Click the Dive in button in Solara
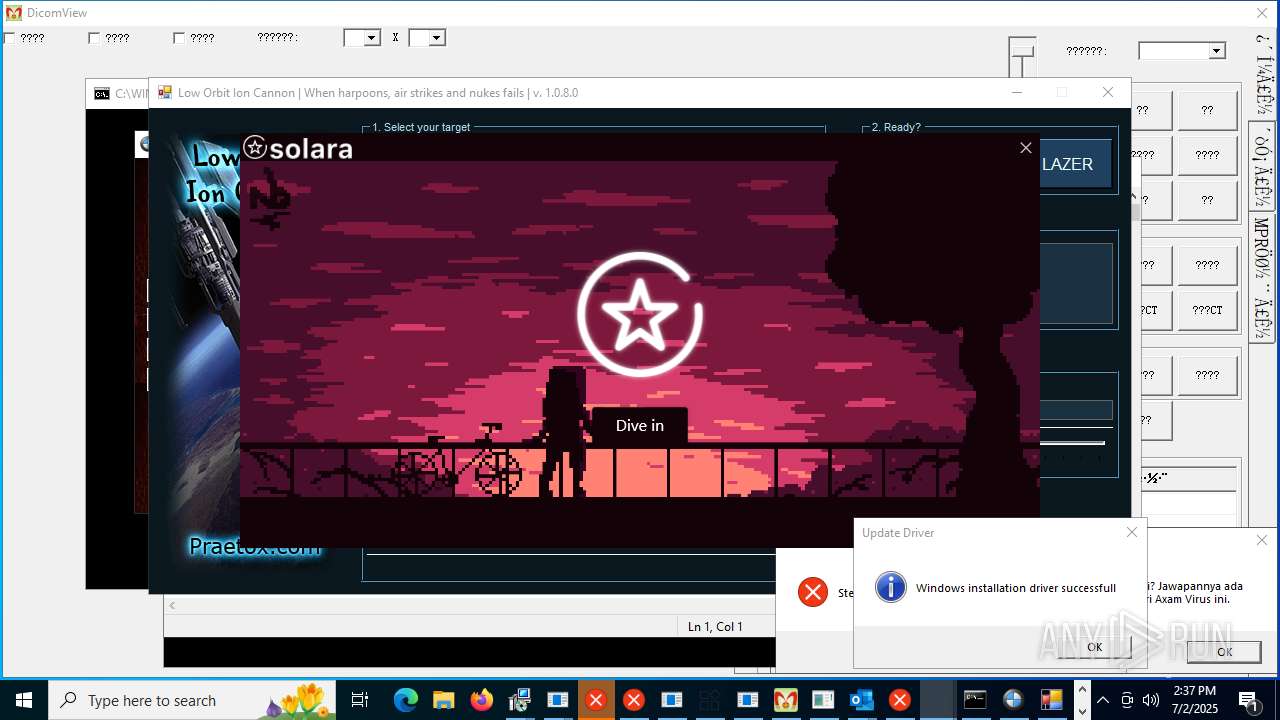1280x720 pixels. pos(640,426)
